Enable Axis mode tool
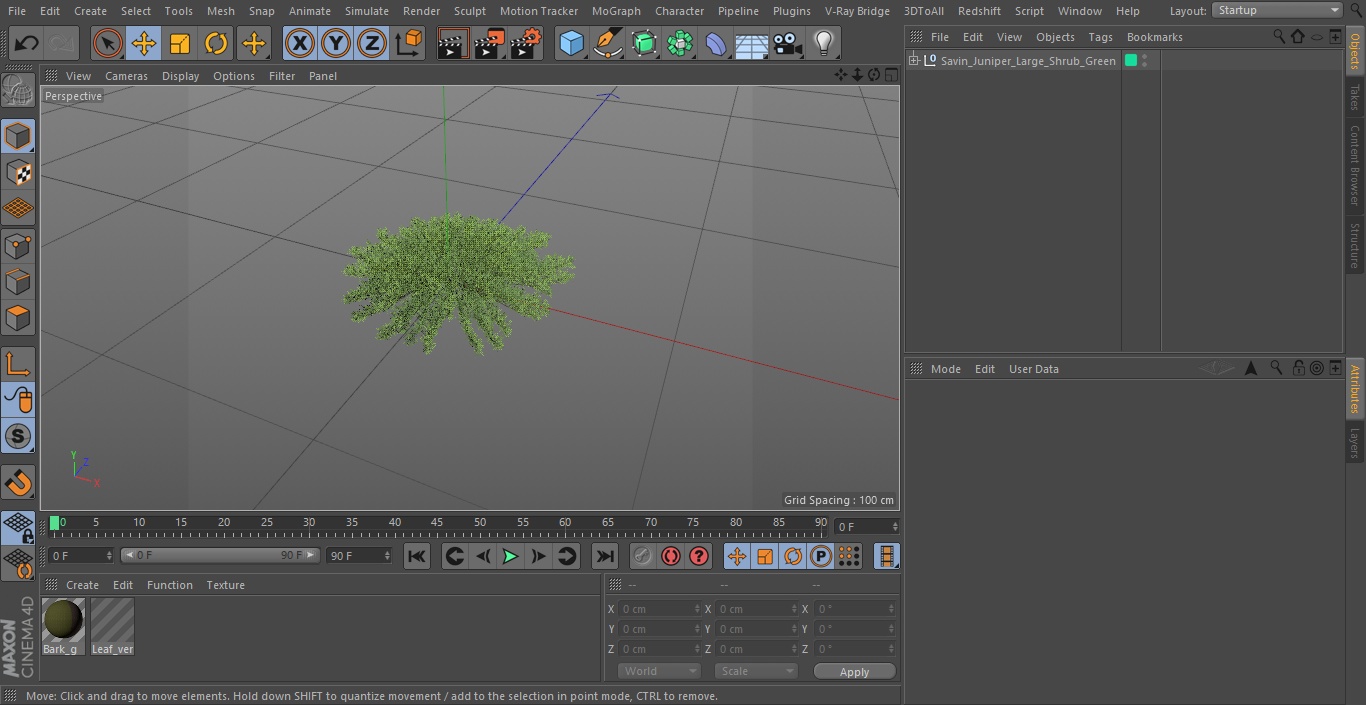The width and height of the screenshot is (1366, 705). pyautogui.click(x=18, y=363)
